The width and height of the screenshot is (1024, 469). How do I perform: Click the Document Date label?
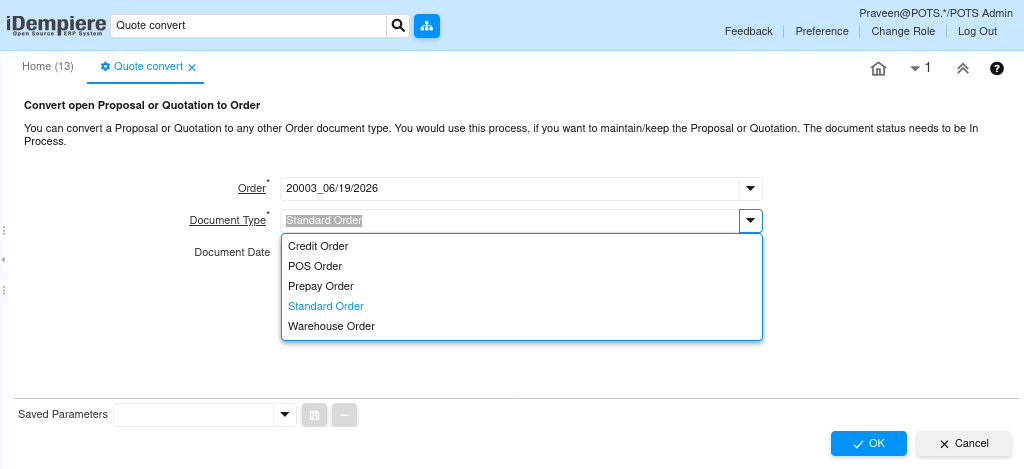pos(232,252)
